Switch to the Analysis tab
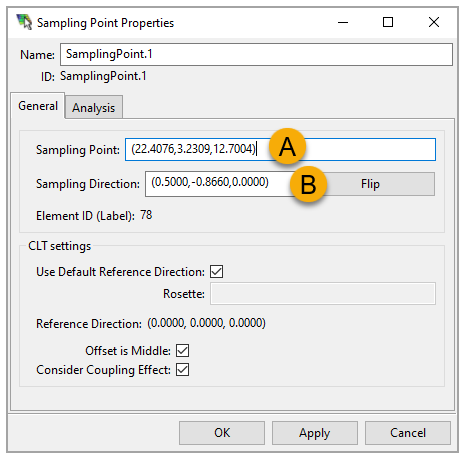This screenshot has width=464, height=458. (94, 107)
